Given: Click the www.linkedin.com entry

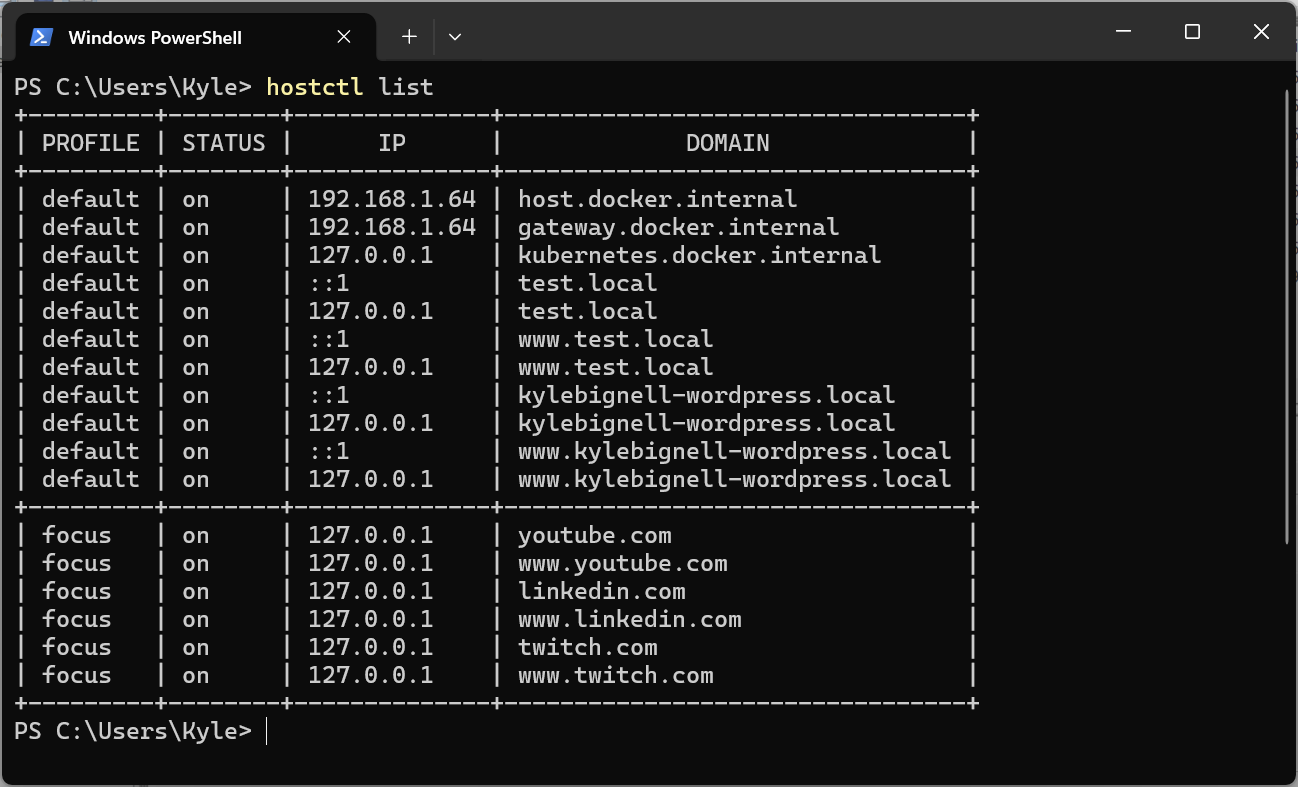Looking at the screenshot, I should coord(629,619).
